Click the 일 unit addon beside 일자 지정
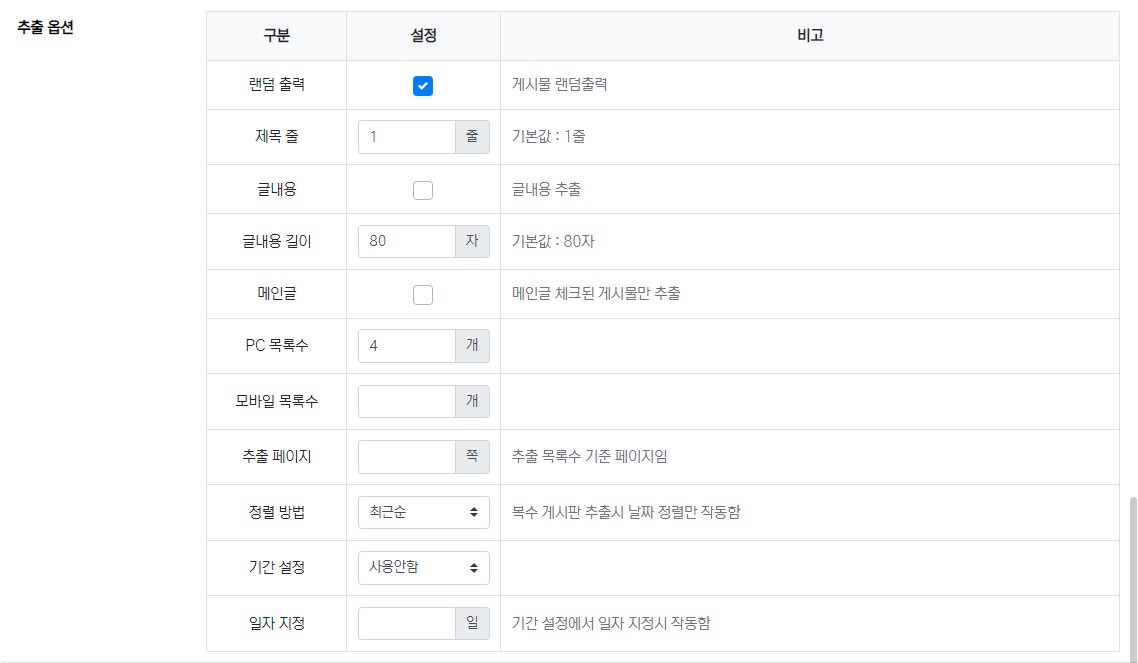Viewport: 1138px width, 663px height. 472,624
